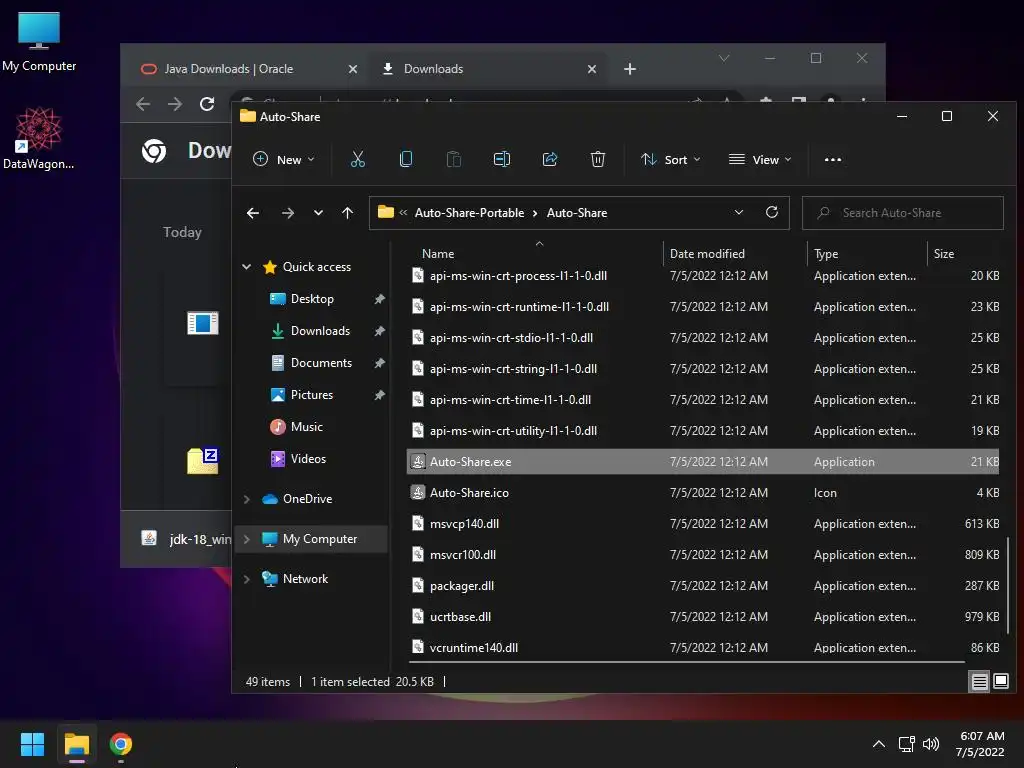Select msvcr100.dll in file list
This screenshot has width=1024, height=768.
(703, 555)
